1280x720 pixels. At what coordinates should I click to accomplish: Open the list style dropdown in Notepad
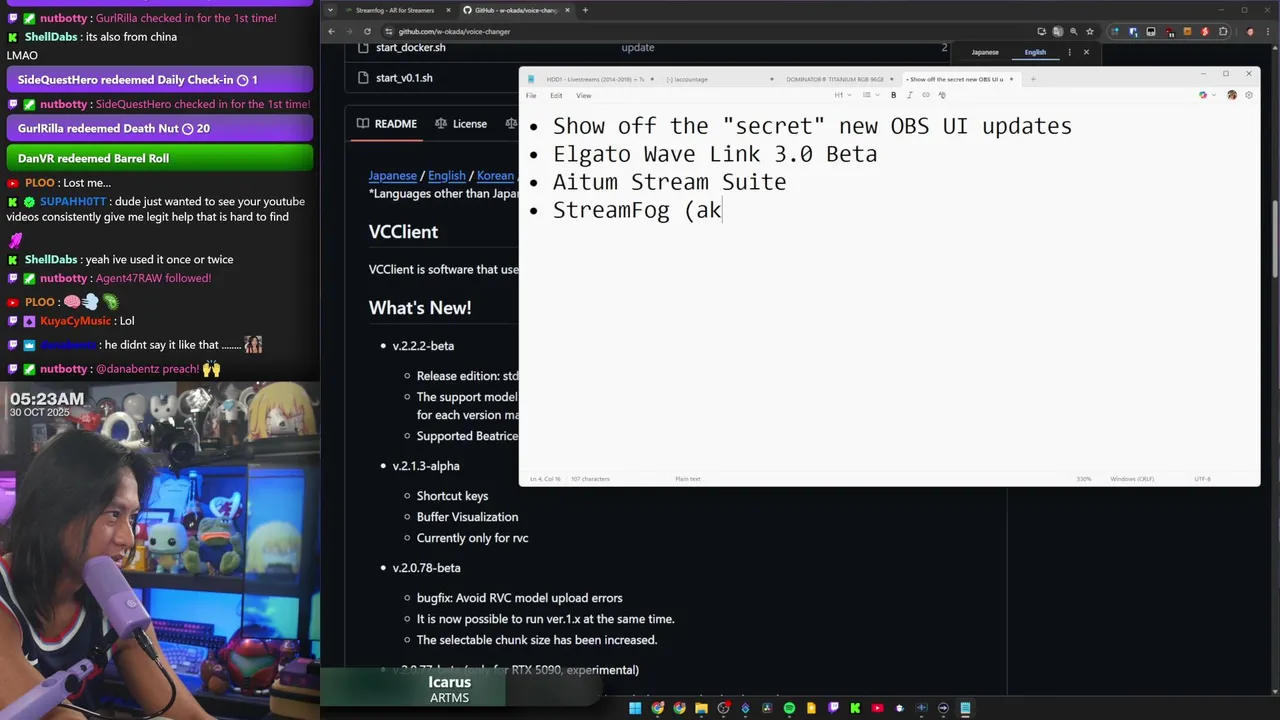click(x=870, y=95)
